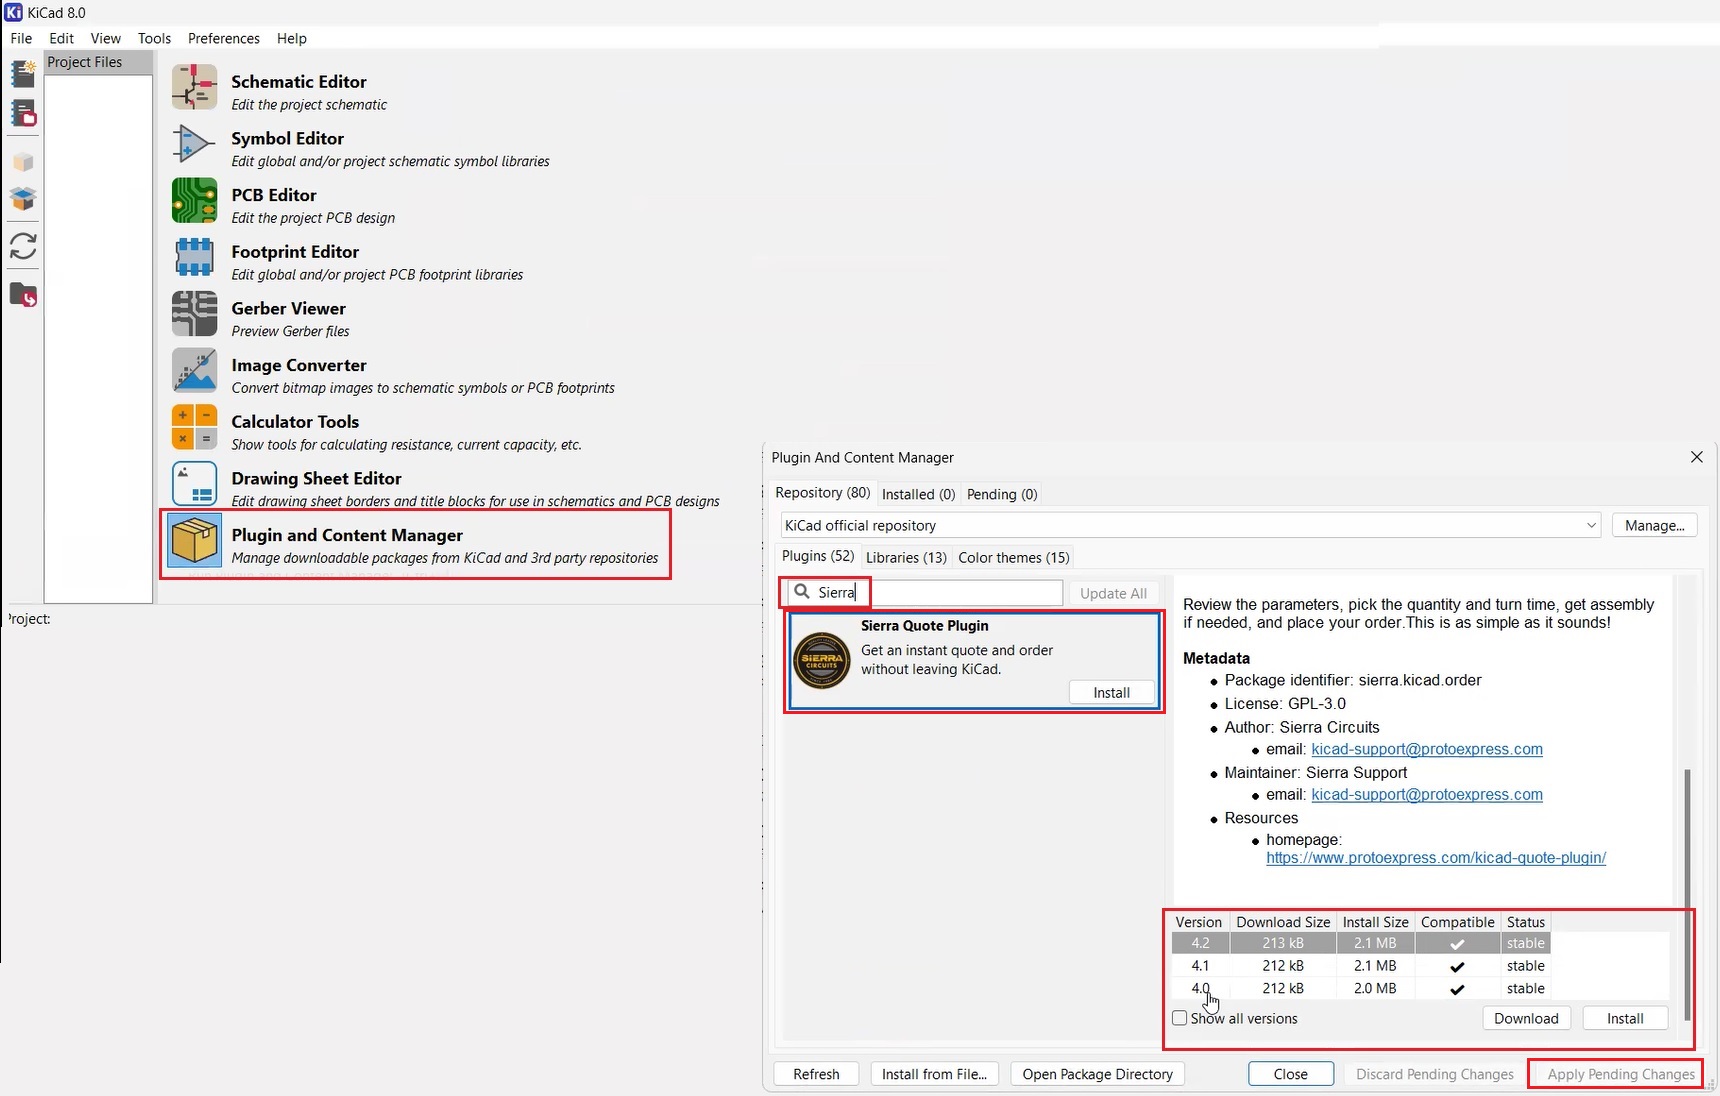Open the Drawing Sheet Editor icon
Viewport: 1720px width, 1096px height.
coord(194,484)
